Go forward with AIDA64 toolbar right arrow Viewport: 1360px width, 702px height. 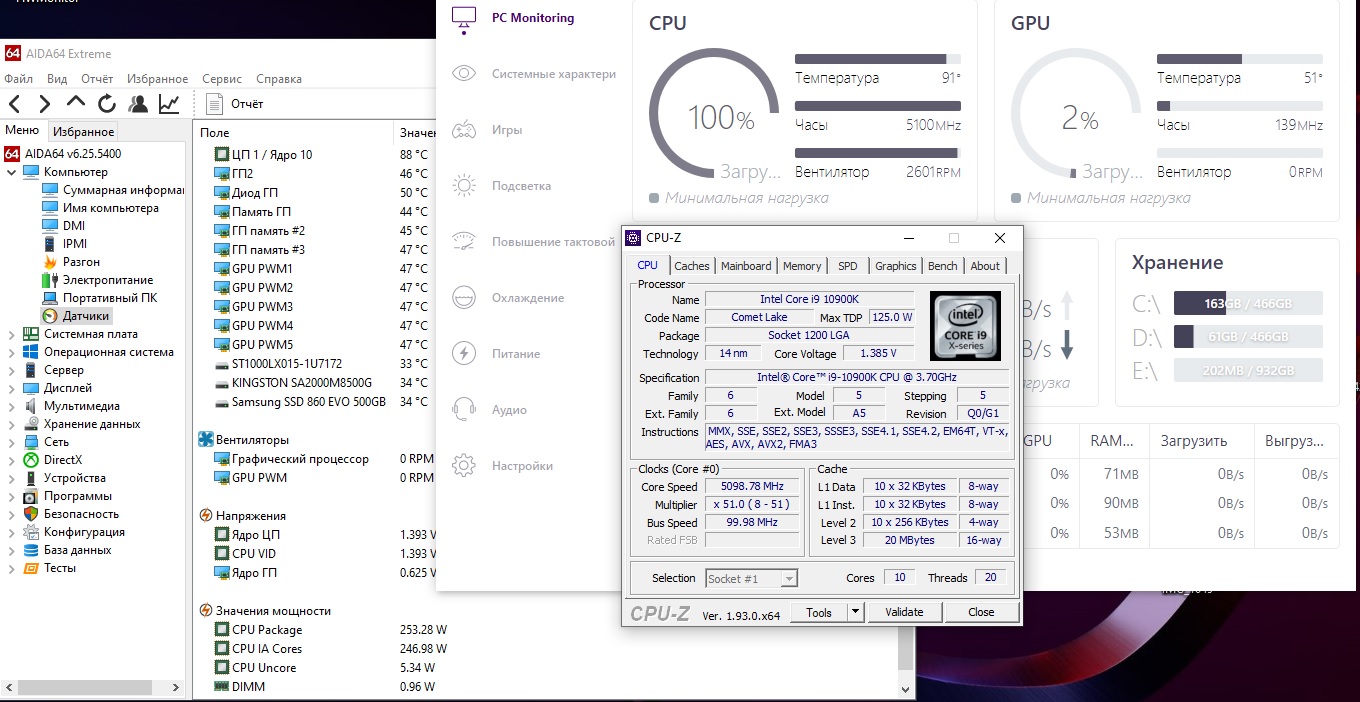click(x=44, y=104)
